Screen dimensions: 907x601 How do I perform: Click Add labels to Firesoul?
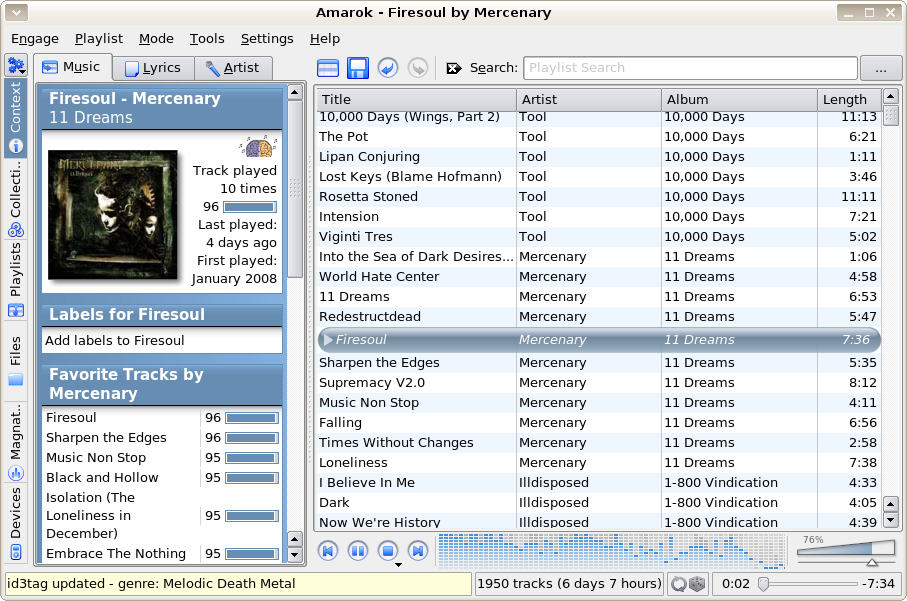pyautogui.click(x=115, y=341)
